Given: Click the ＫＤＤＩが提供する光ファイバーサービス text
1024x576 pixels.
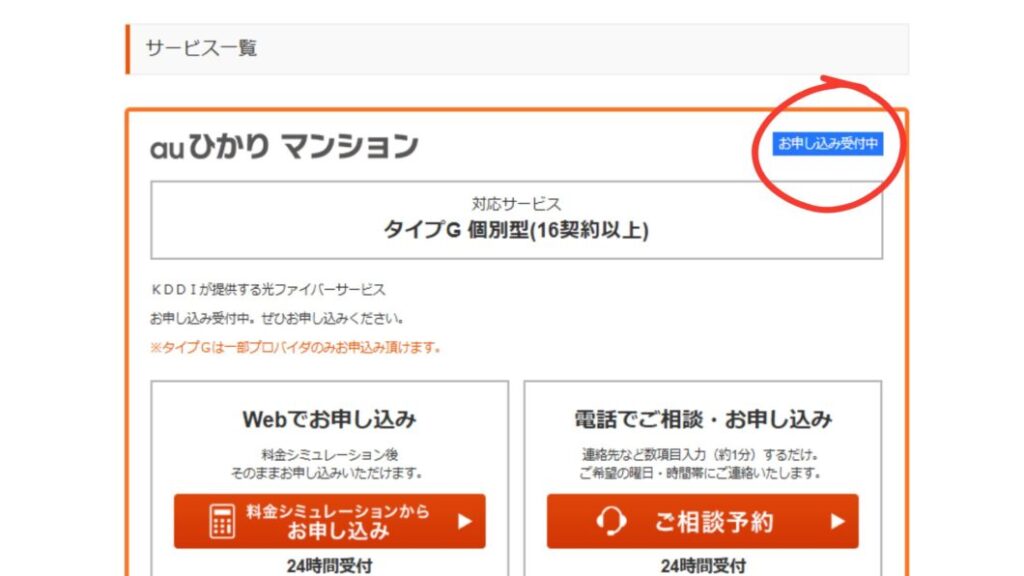Looking at the screenshot, I should [x=268, y=289].
